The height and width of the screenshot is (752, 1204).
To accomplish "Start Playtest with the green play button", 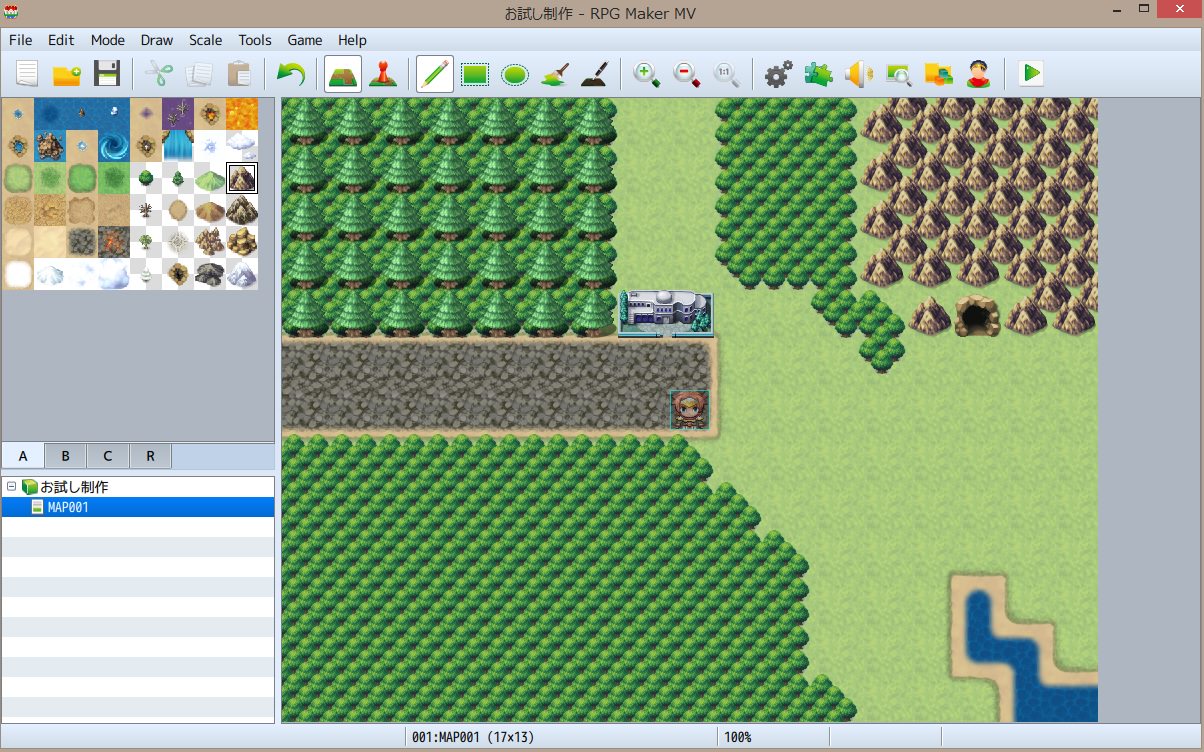I will pos(1031,74).
